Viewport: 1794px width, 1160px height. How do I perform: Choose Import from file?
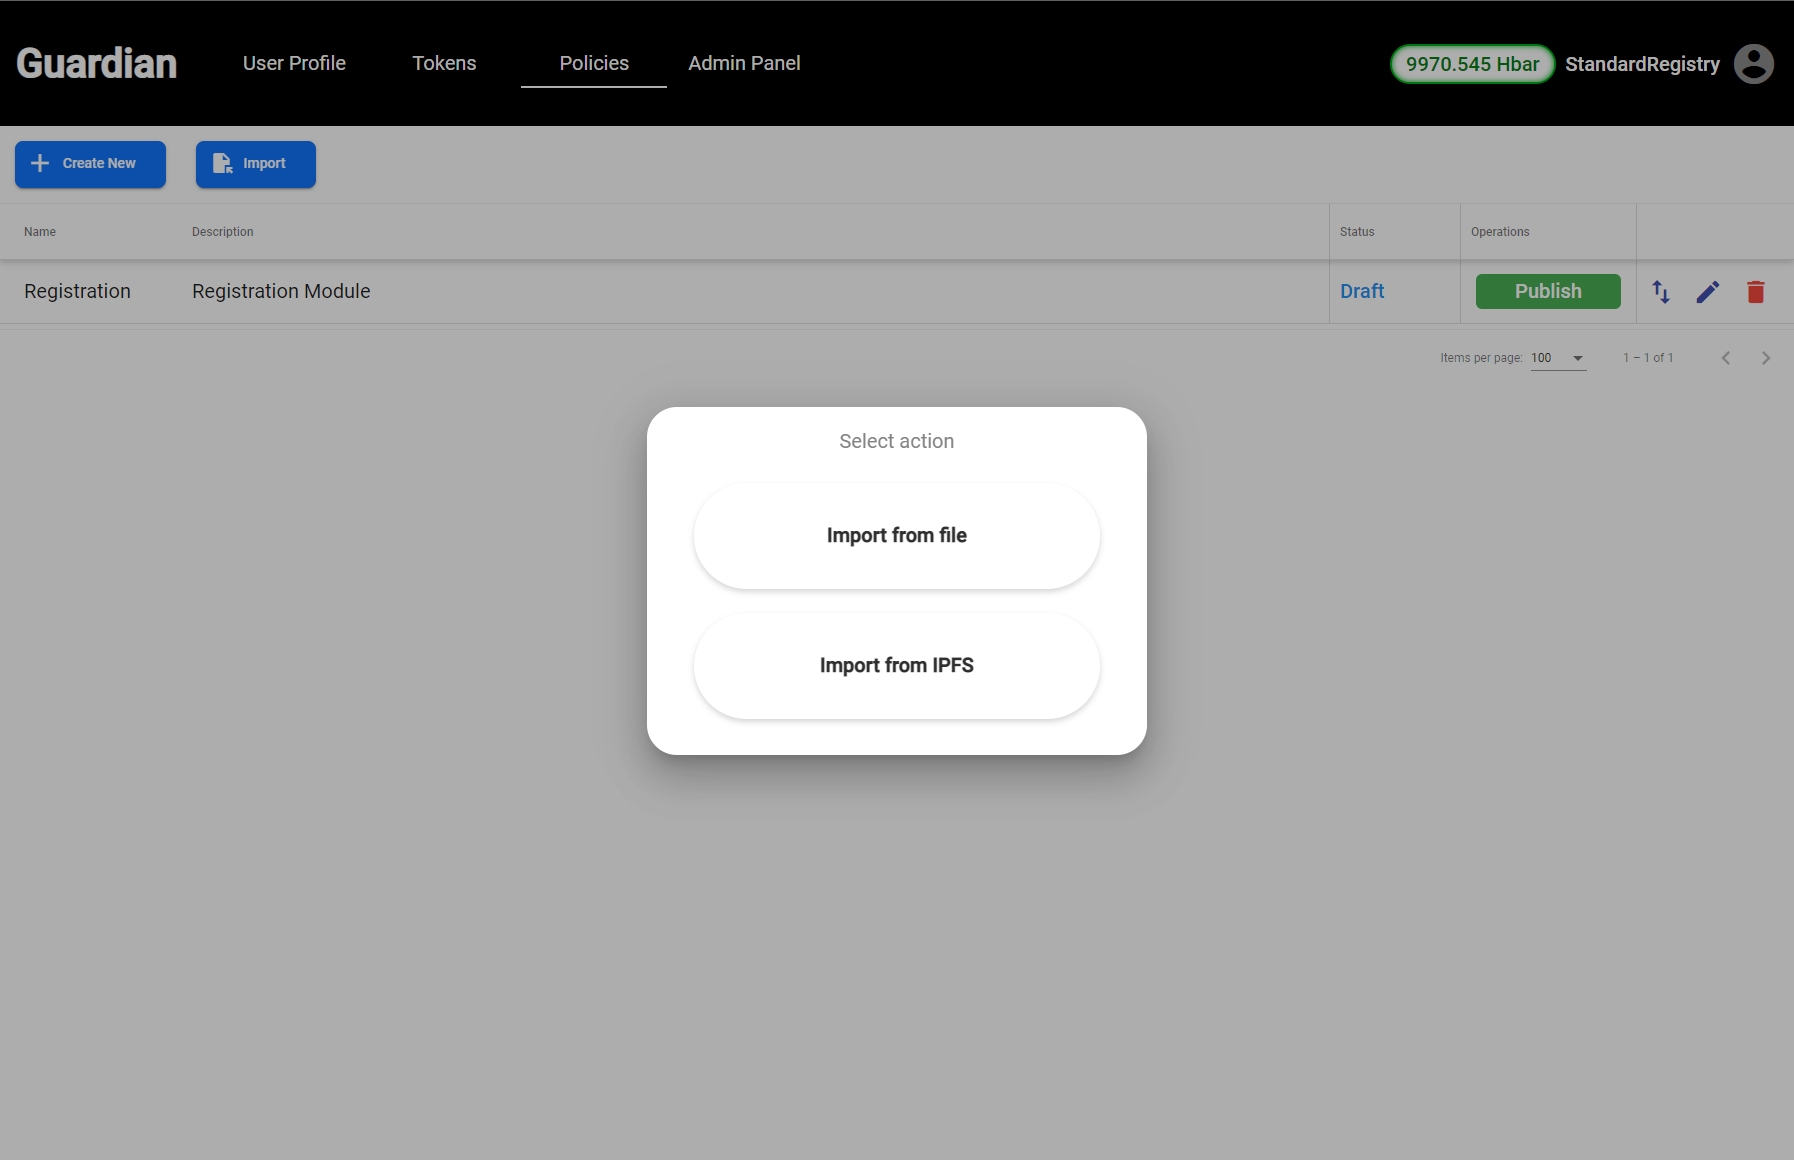[896, 536]
